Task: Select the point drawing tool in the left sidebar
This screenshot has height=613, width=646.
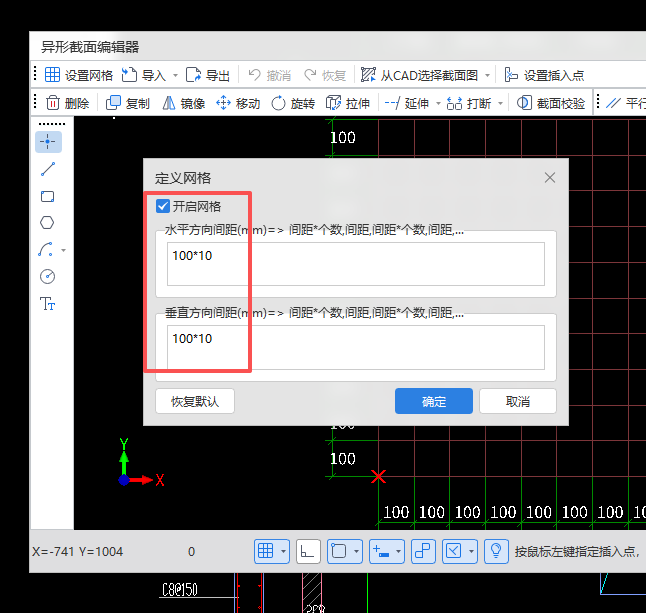Action: pyautogui.click(x=48, y=142)
